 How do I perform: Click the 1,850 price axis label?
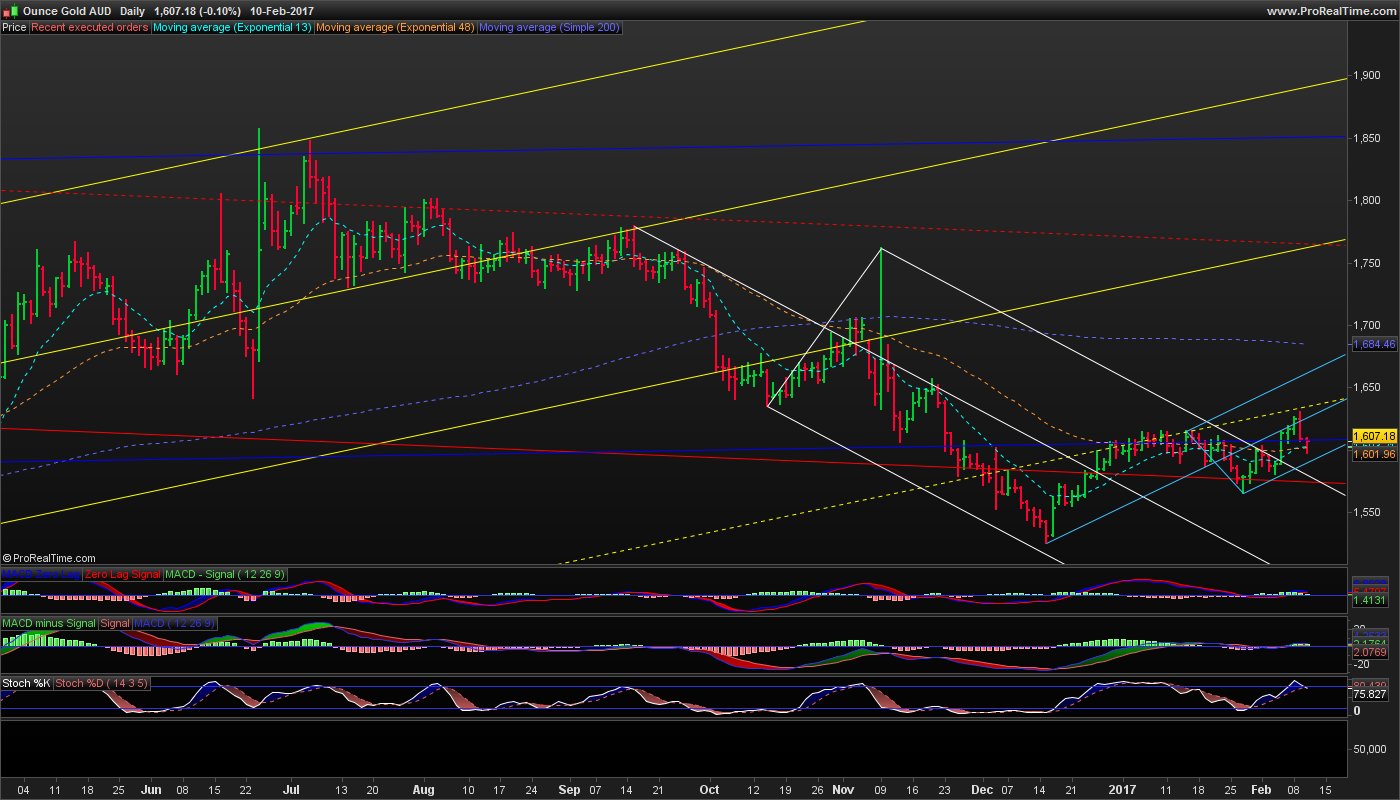click(x=1369, y=138)
